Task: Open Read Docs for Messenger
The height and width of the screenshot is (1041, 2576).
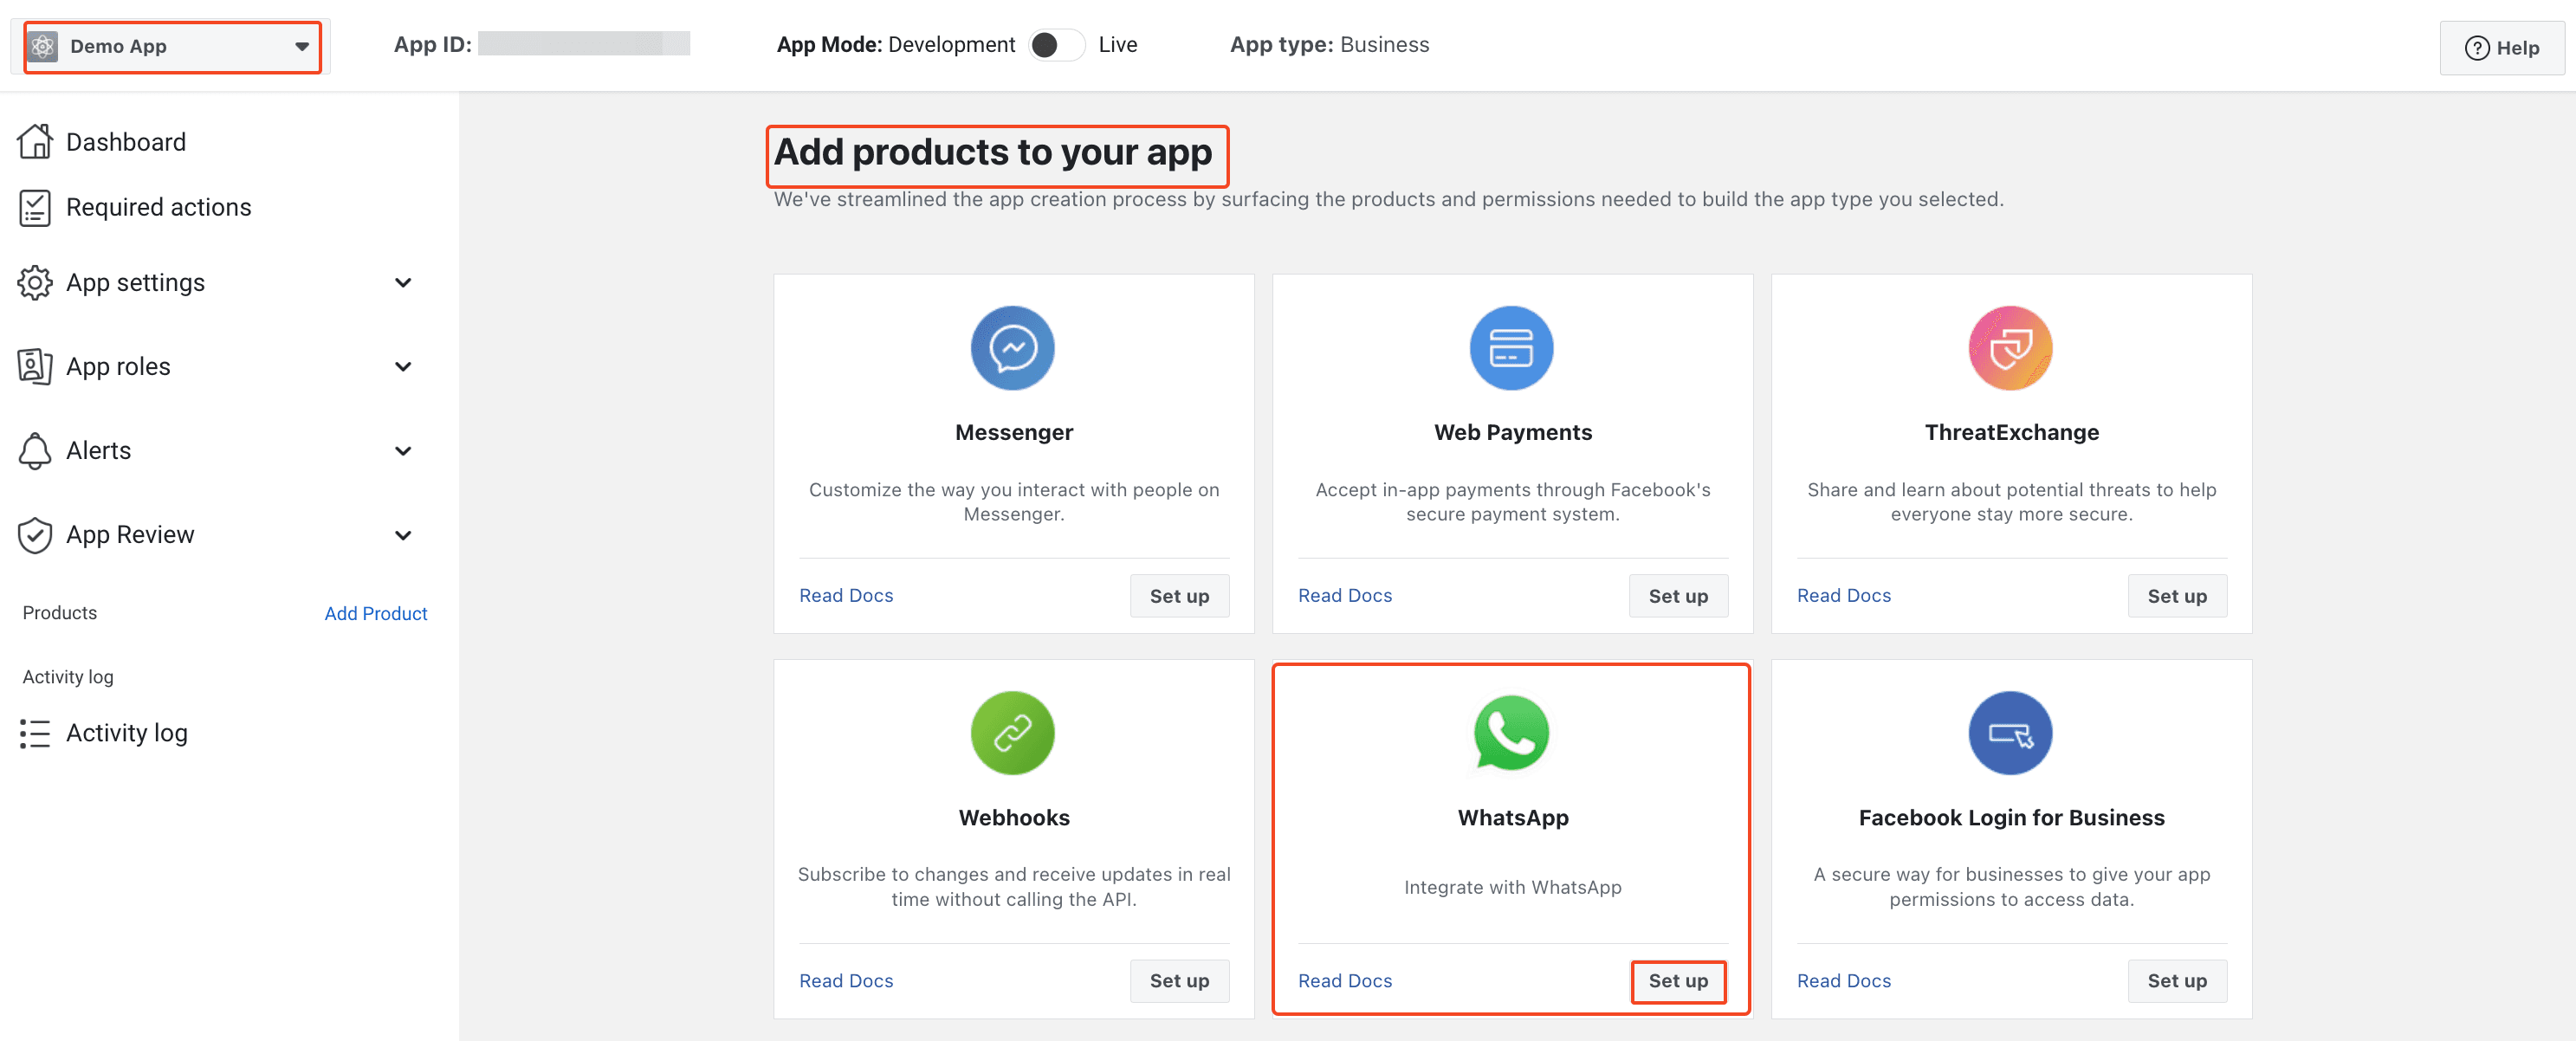Action: coord(846,596)
